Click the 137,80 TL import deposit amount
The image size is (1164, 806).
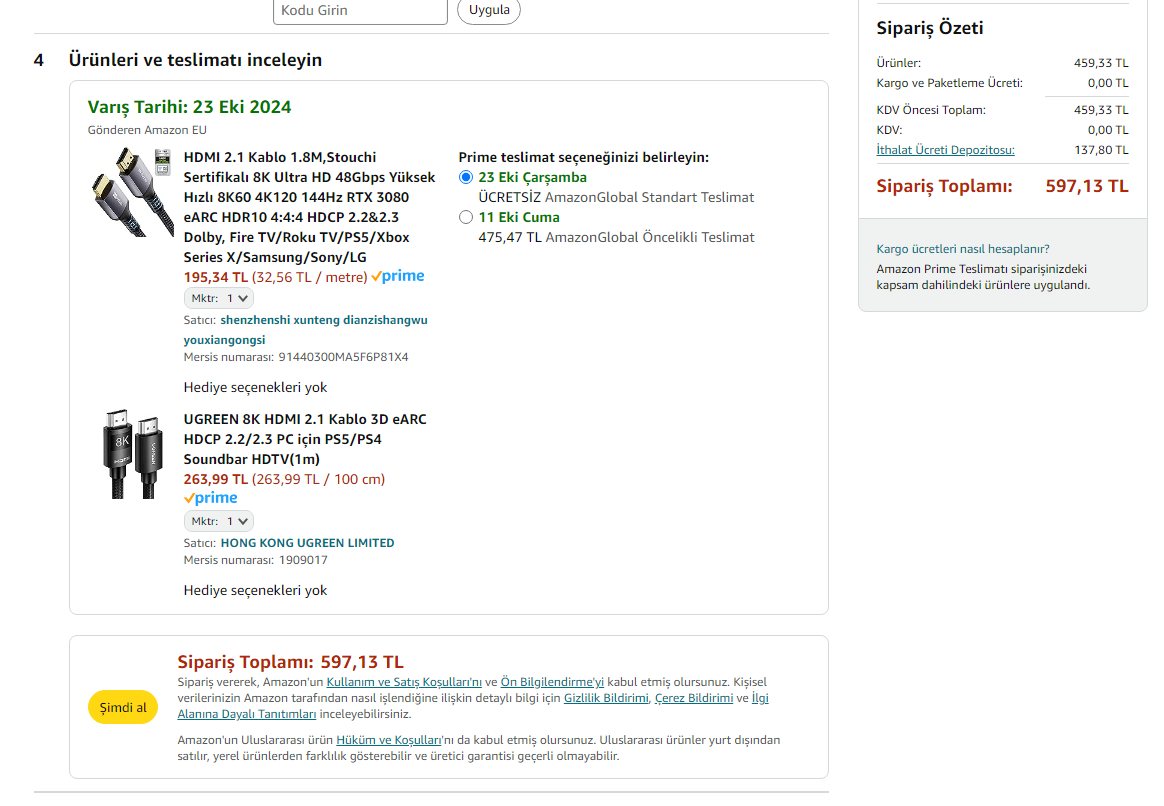click(x=1101, y=150)
